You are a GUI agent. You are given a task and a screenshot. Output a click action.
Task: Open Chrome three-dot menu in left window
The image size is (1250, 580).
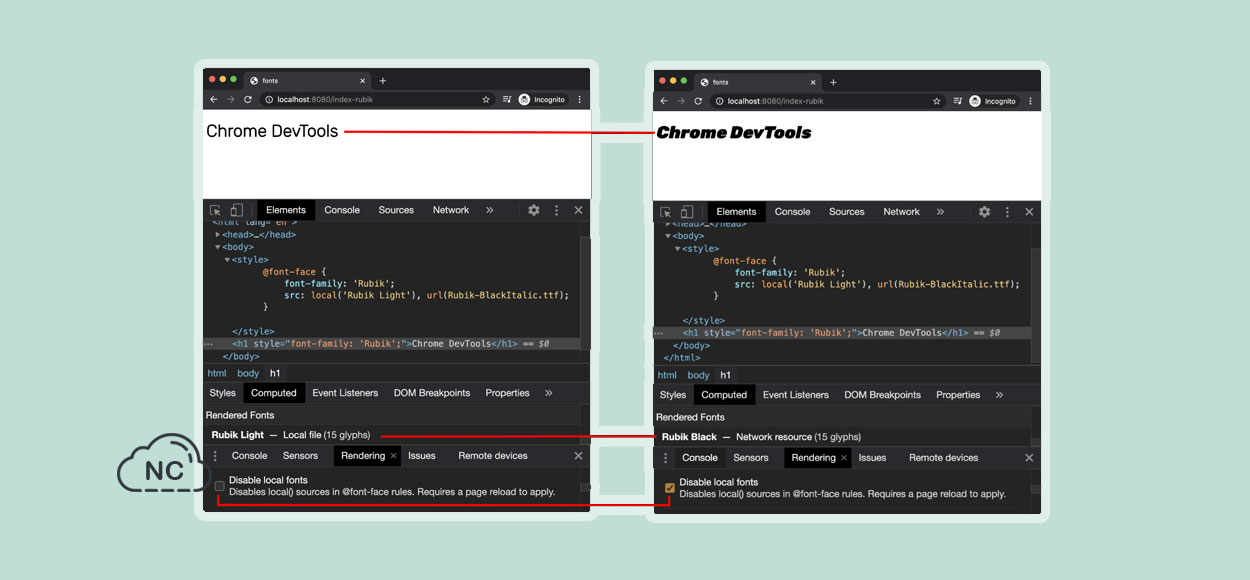[x=580, y=100]
